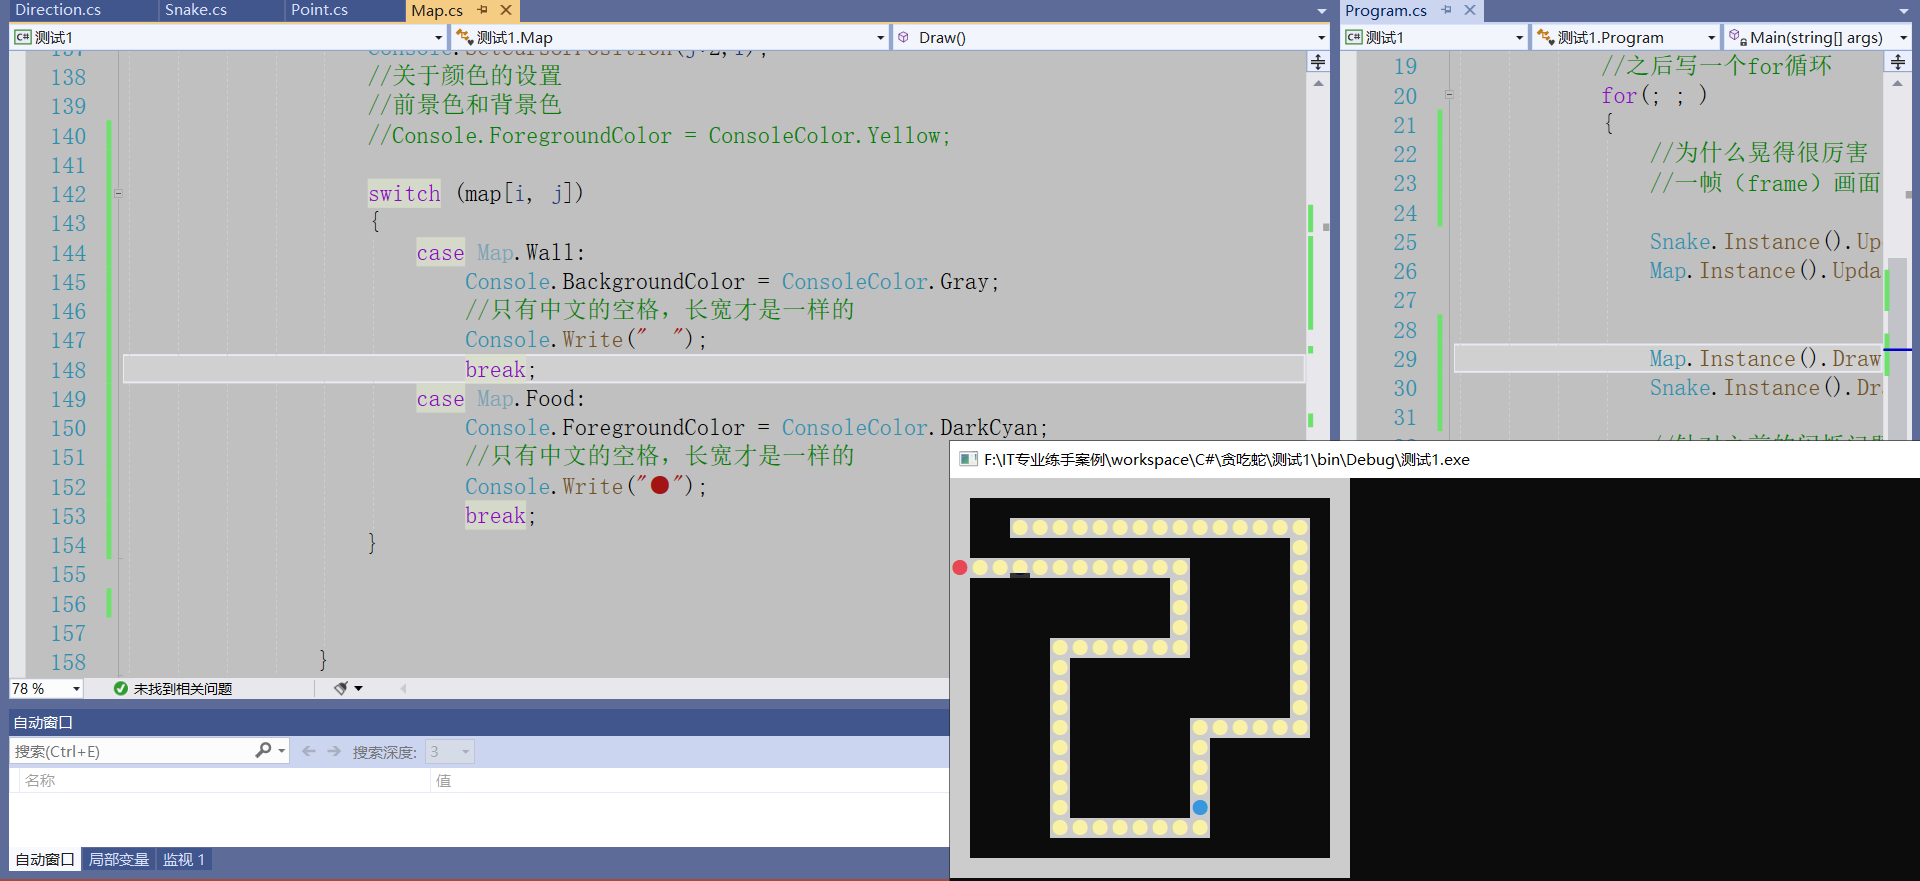The image size is (1920, 881).
Task: Click the code cleanup broom icon
Action: pos(341,689)
